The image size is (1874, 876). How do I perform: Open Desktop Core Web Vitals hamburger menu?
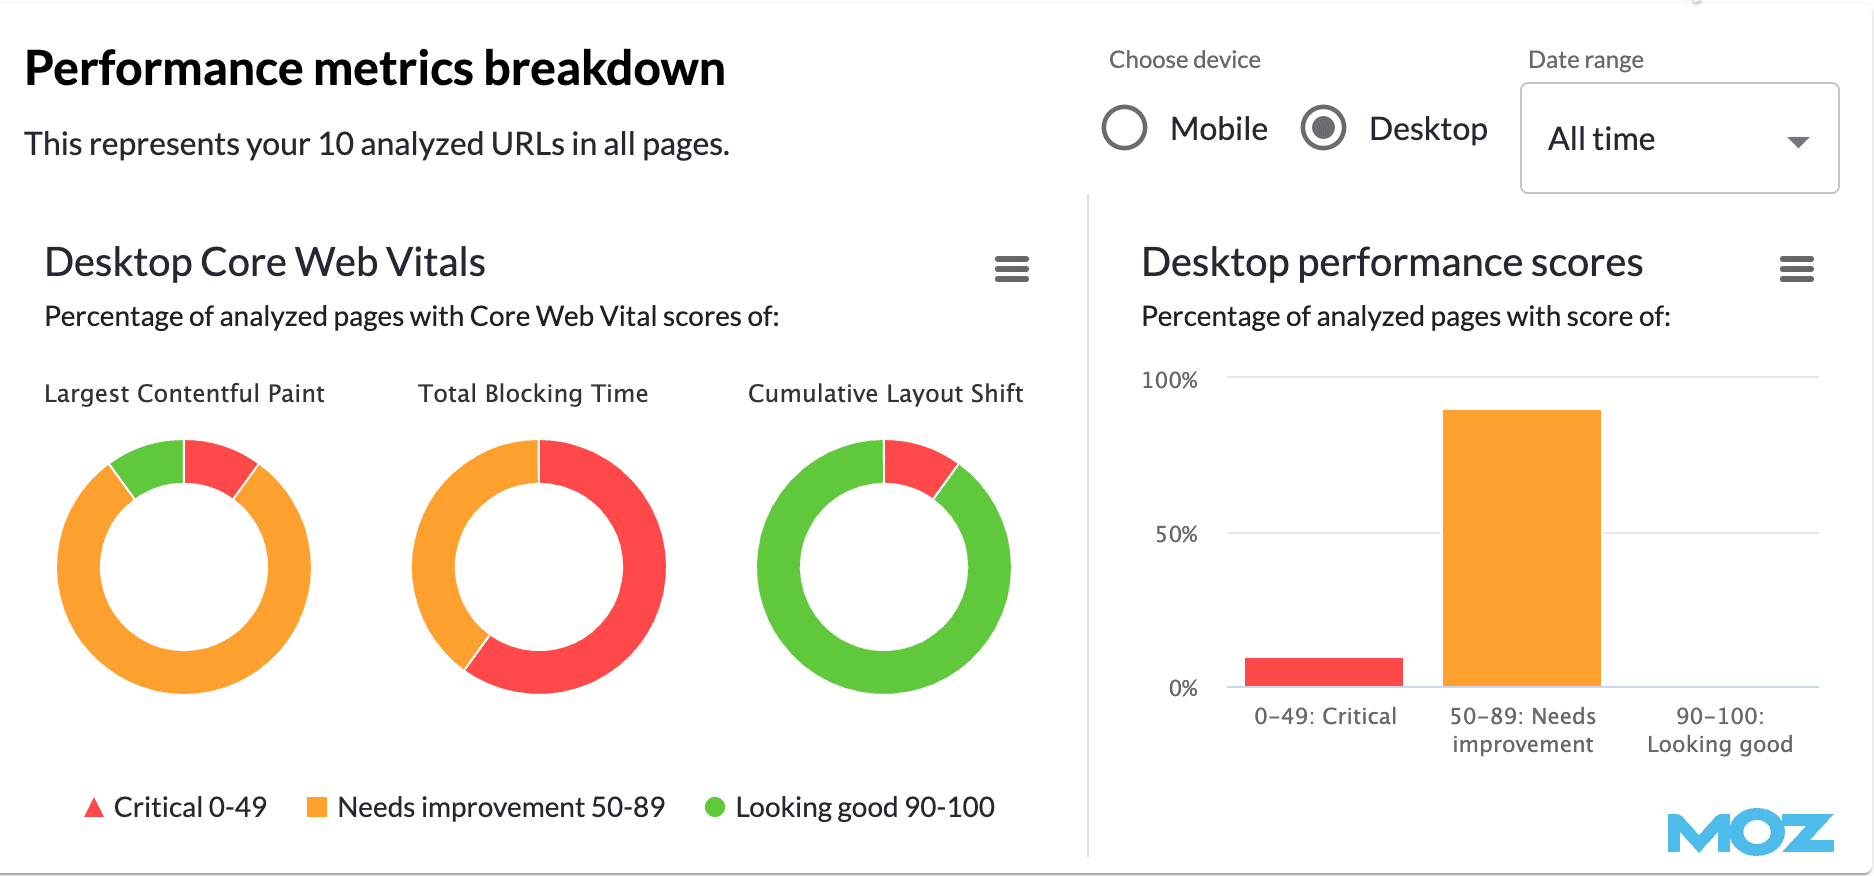[1011, 268]
